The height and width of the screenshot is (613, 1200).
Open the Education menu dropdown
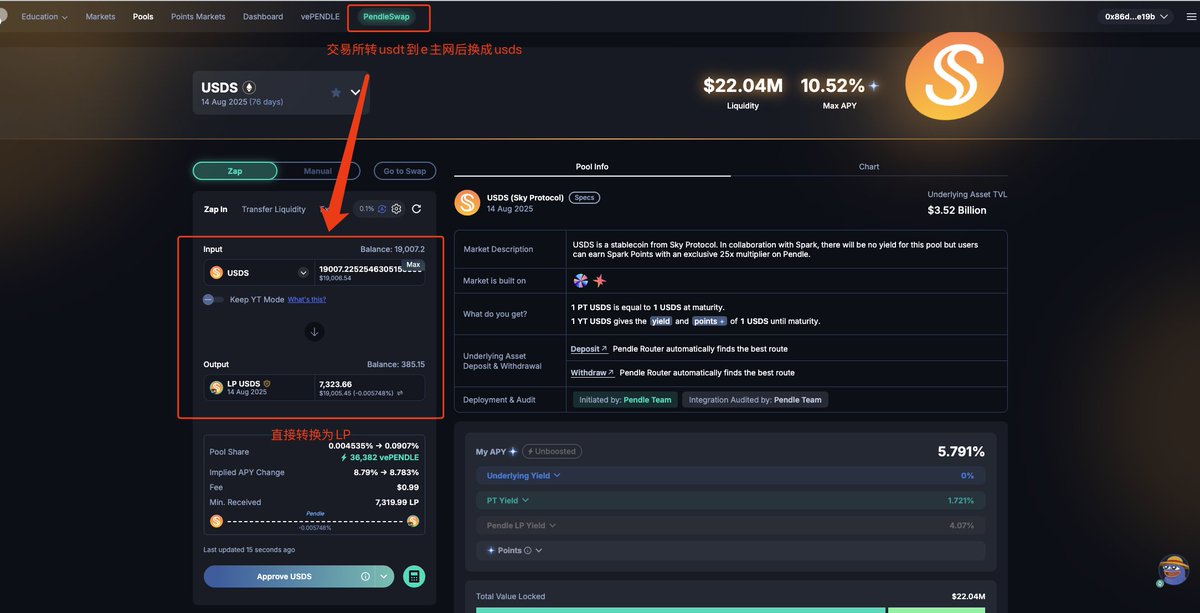point(44,17)
